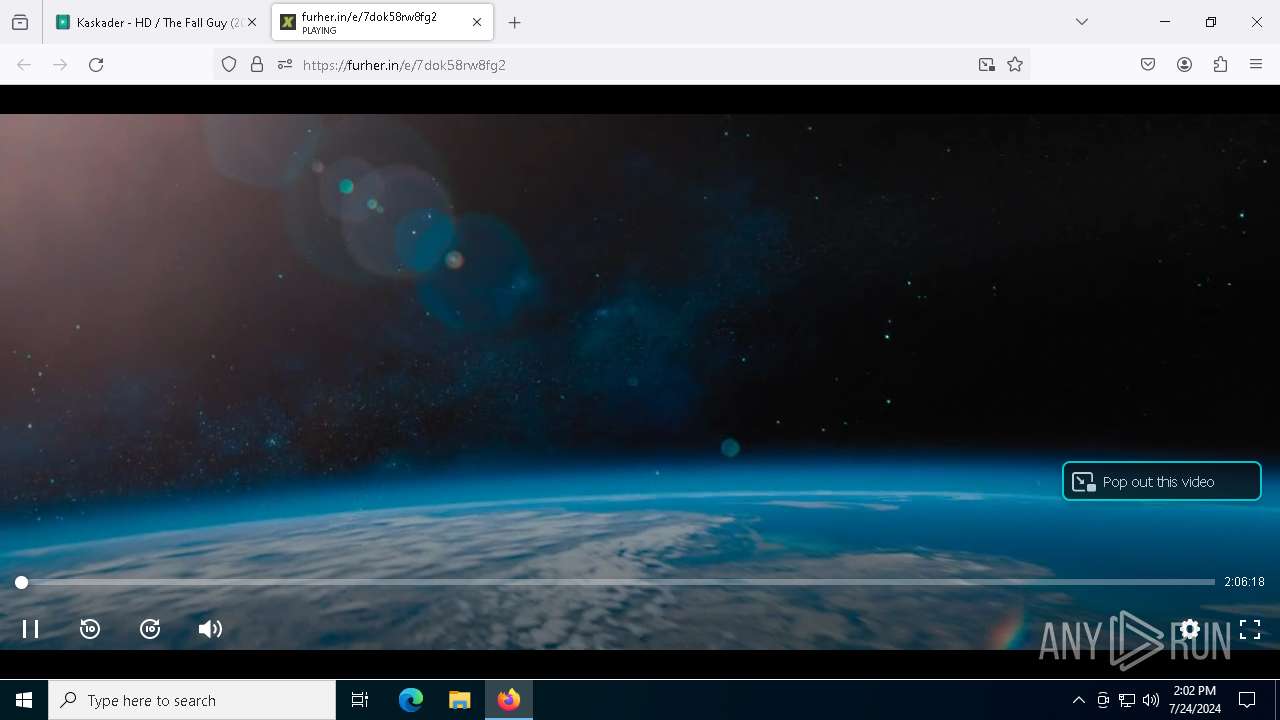Pause the video playback
Image resolution: width=1280 pixels, height=720 pixels.
31,629
